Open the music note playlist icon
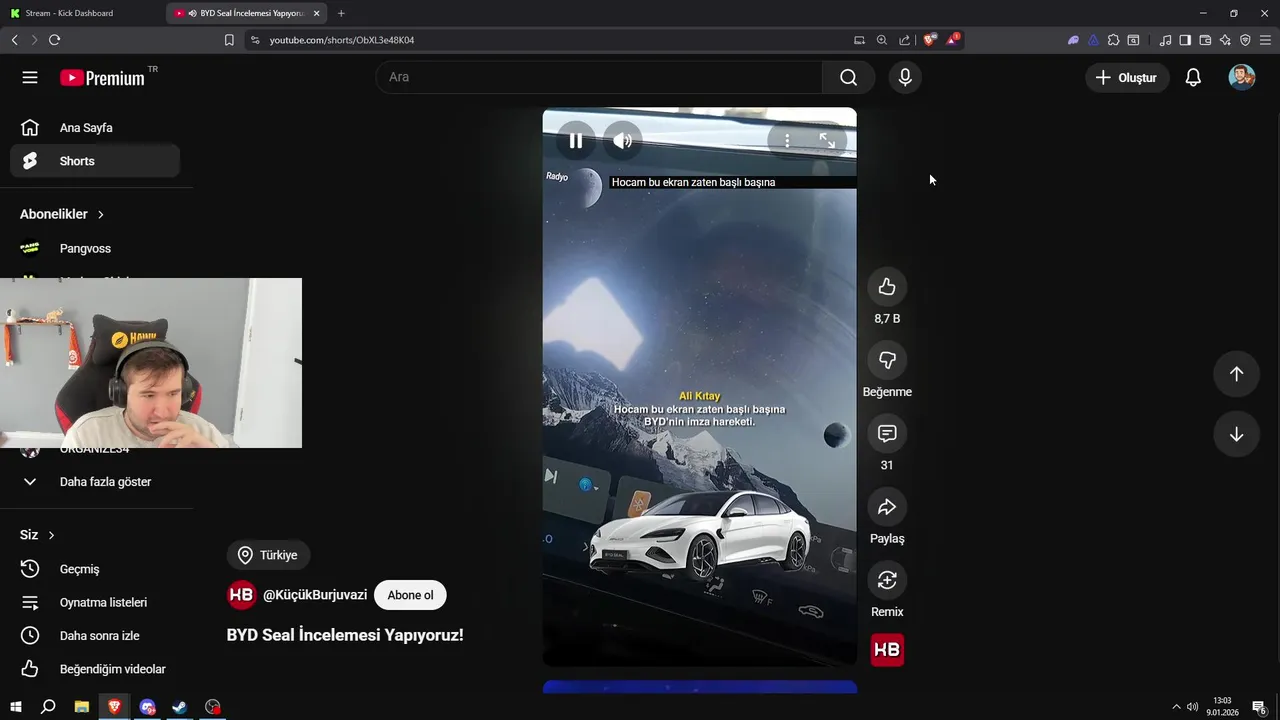Screen dimensions: 1280x720 point(1165,40)
